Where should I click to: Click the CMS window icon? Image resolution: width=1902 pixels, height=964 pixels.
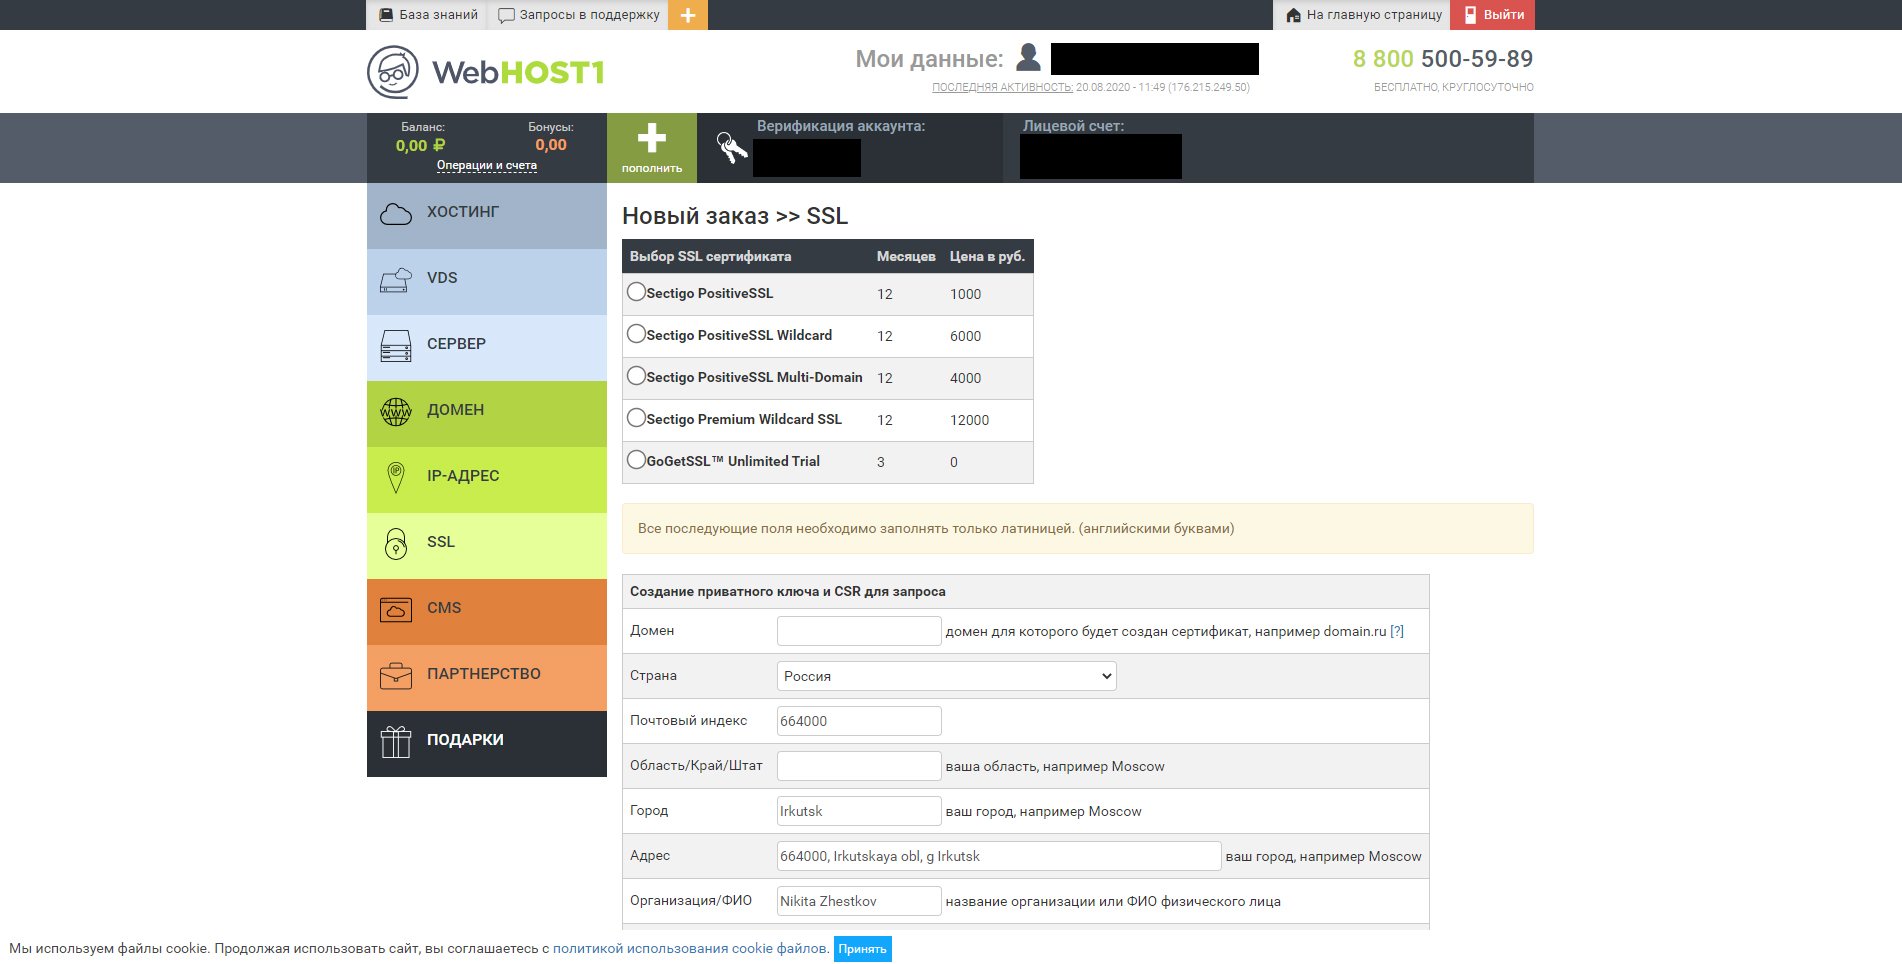(x=396, y=609)
